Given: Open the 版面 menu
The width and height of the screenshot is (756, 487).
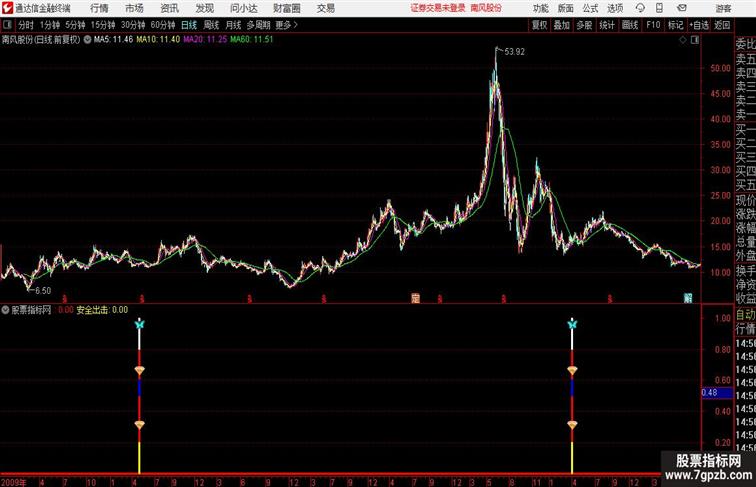Looking at the screenshot, I should [x=566, y=8].
